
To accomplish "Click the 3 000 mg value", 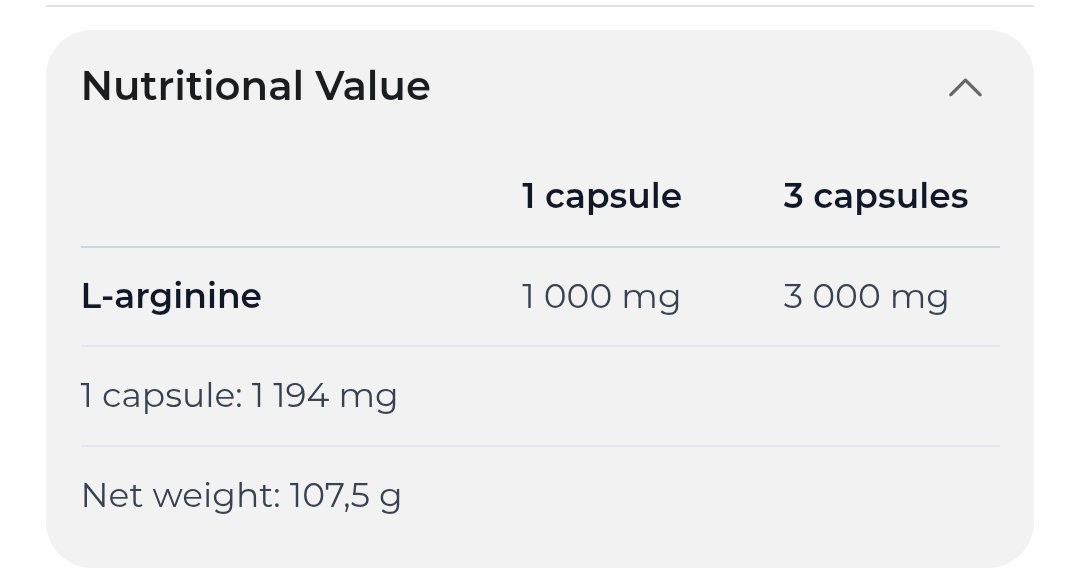I will click(865, 296).
